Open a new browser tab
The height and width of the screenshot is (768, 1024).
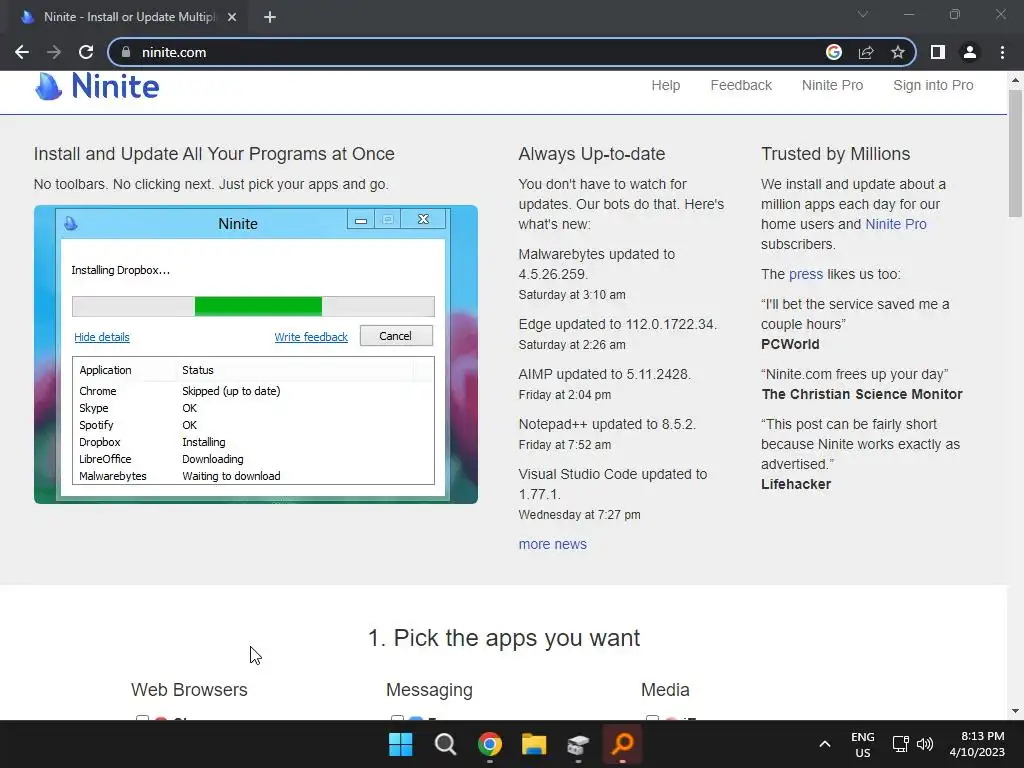(270, 17)
